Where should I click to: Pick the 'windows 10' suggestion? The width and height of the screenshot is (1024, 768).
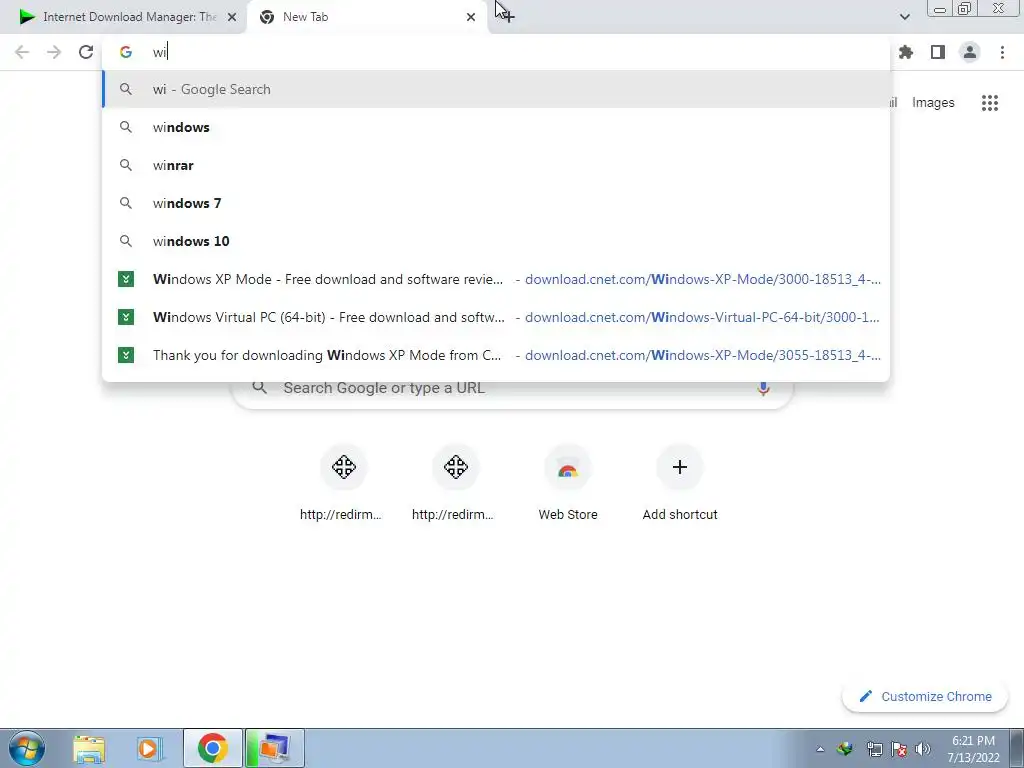pos(496,241)
